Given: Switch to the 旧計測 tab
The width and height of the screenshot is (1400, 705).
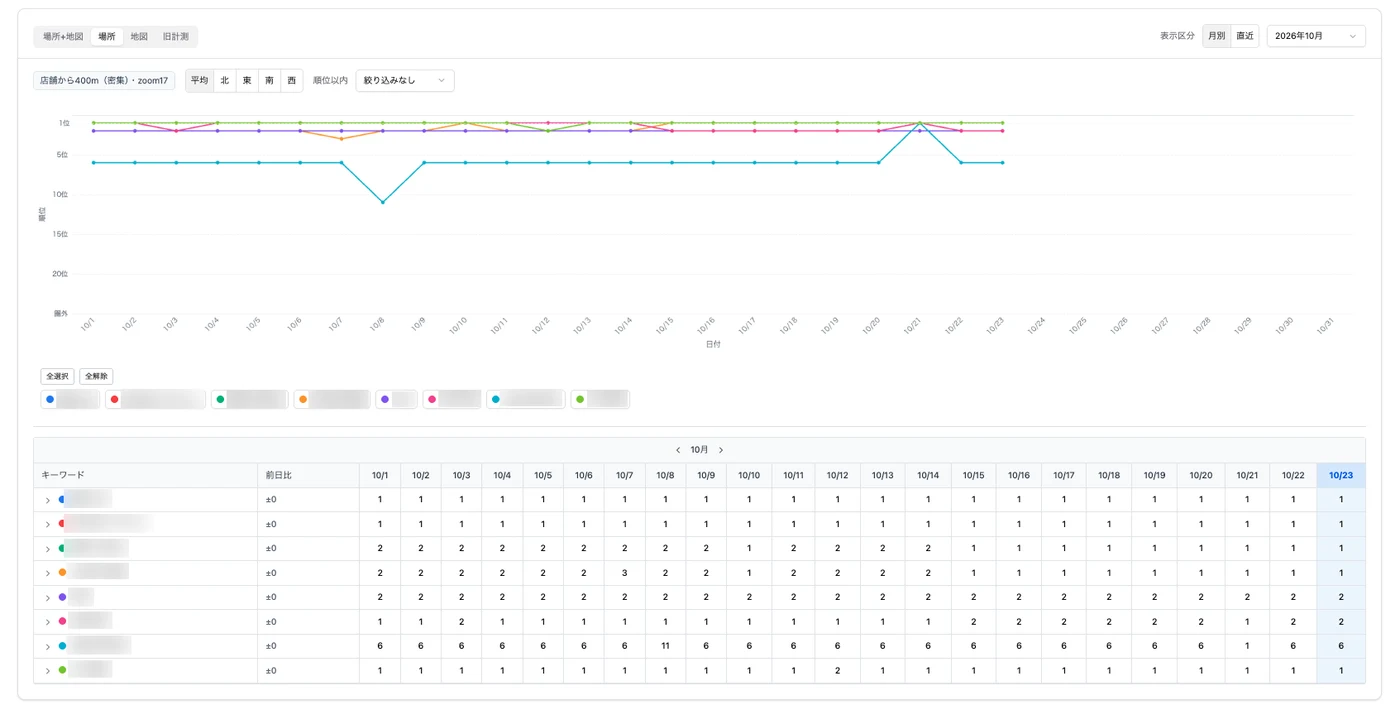Looking at the screenshot, I should point(176,36).
